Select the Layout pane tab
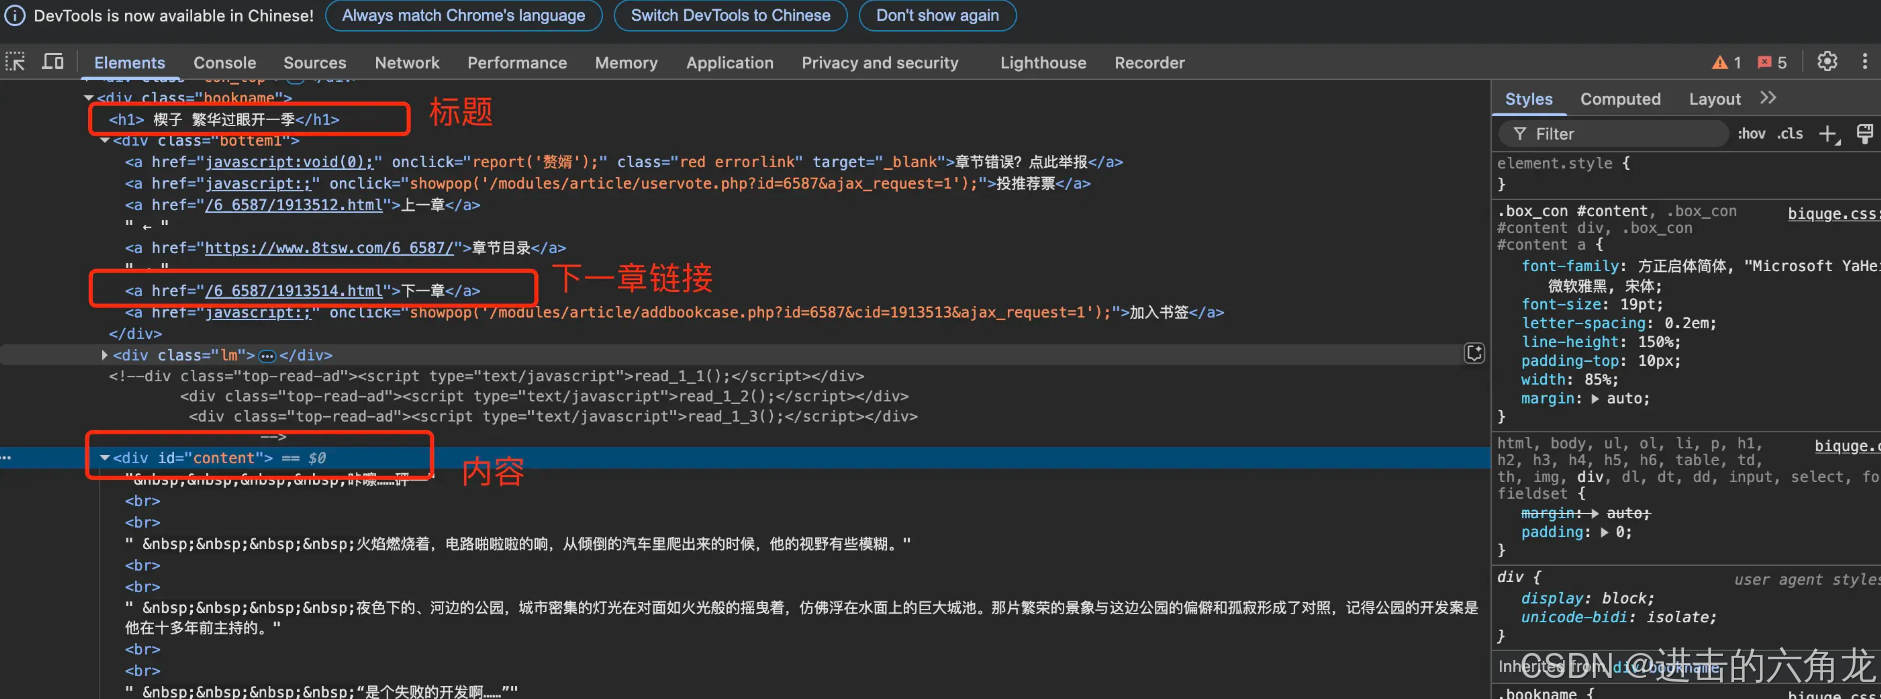This screenshot has width=1881, height=699. [1715, 99]
